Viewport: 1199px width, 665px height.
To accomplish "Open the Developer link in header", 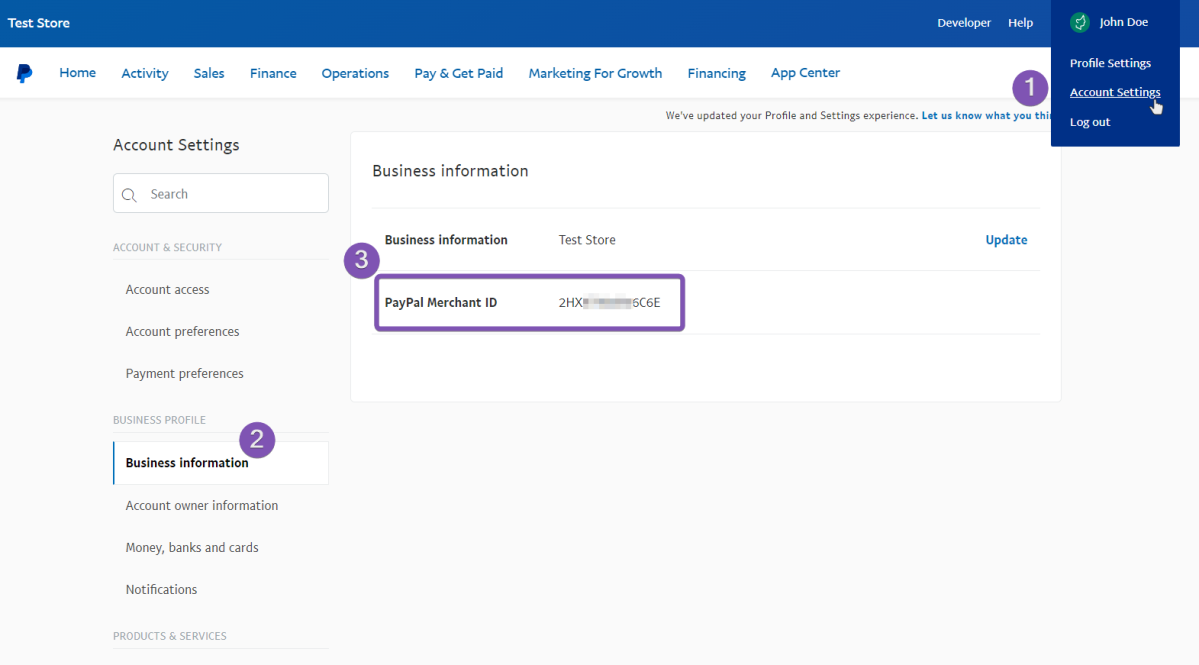I will pyautogui.click(x=963, y=23).
